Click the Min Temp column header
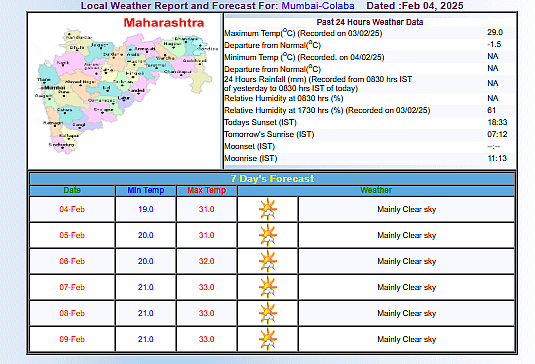This screenshot has height=364, width=535. pos(146,190)
